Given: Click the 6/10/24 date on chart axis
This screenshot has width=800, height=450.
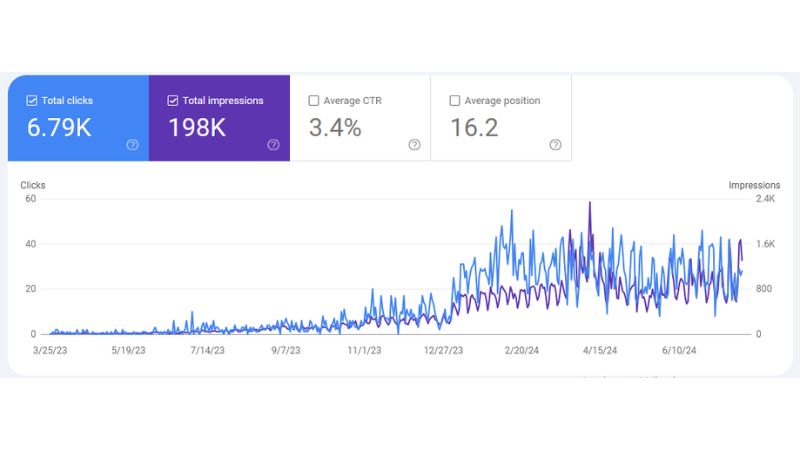Looking at the screenshot, I should point(679,351).
